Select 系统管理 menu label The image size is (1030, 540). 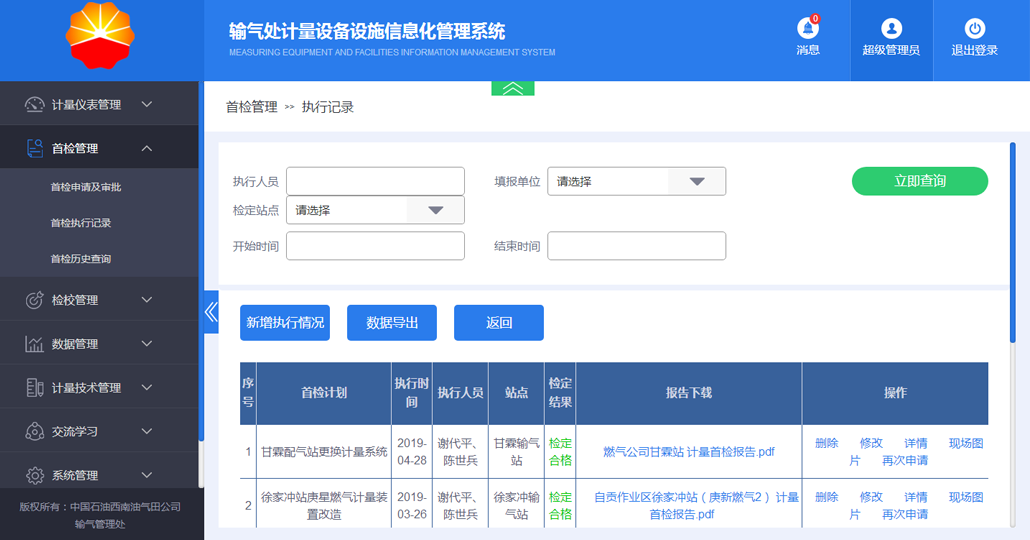click(x=75, y=476)
